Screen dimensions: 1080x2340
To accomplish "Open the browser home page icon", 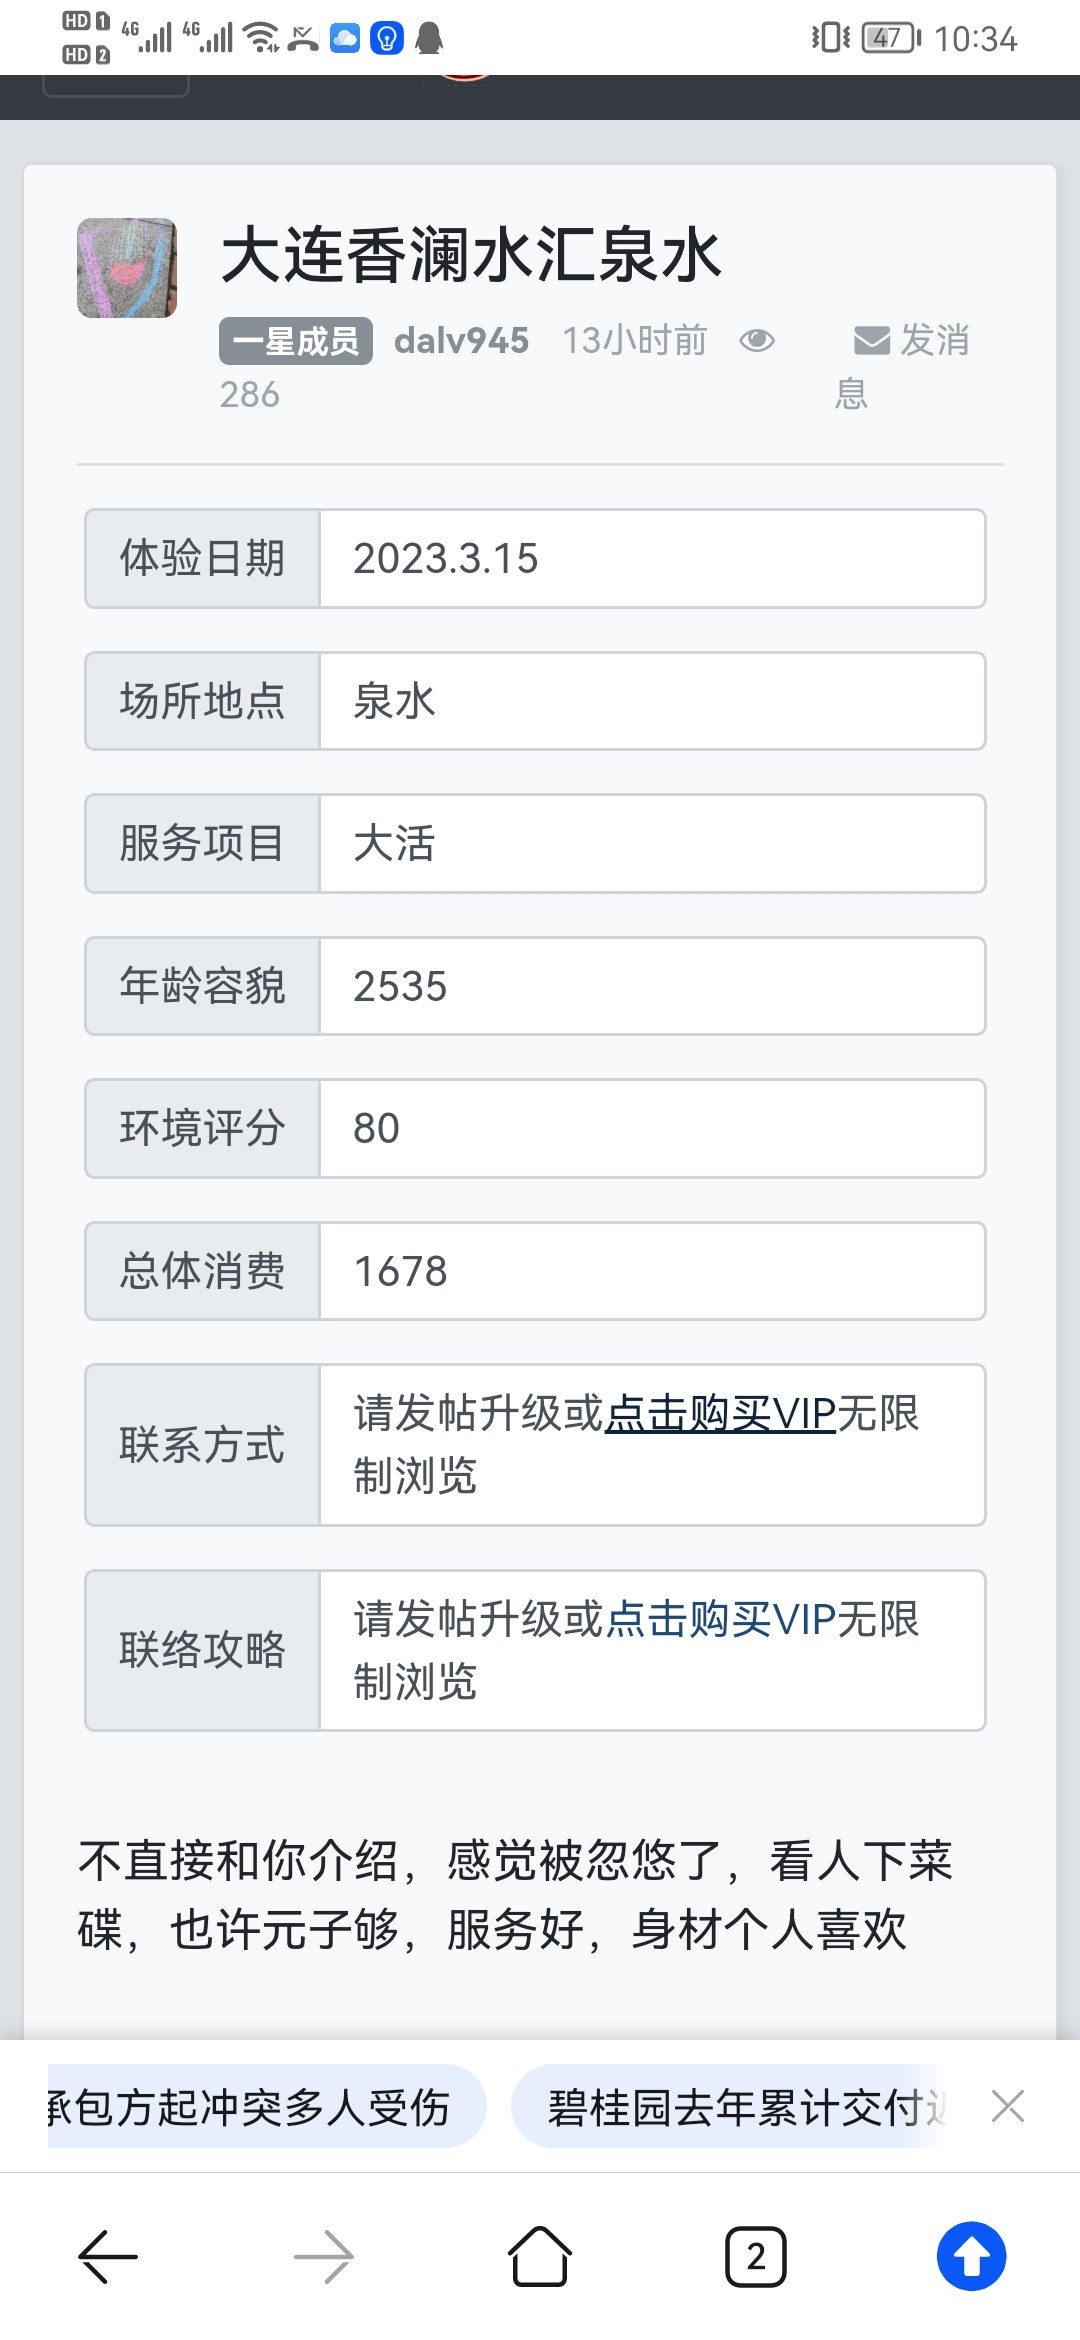I will pyautogui.click(x=540, y=2256).
